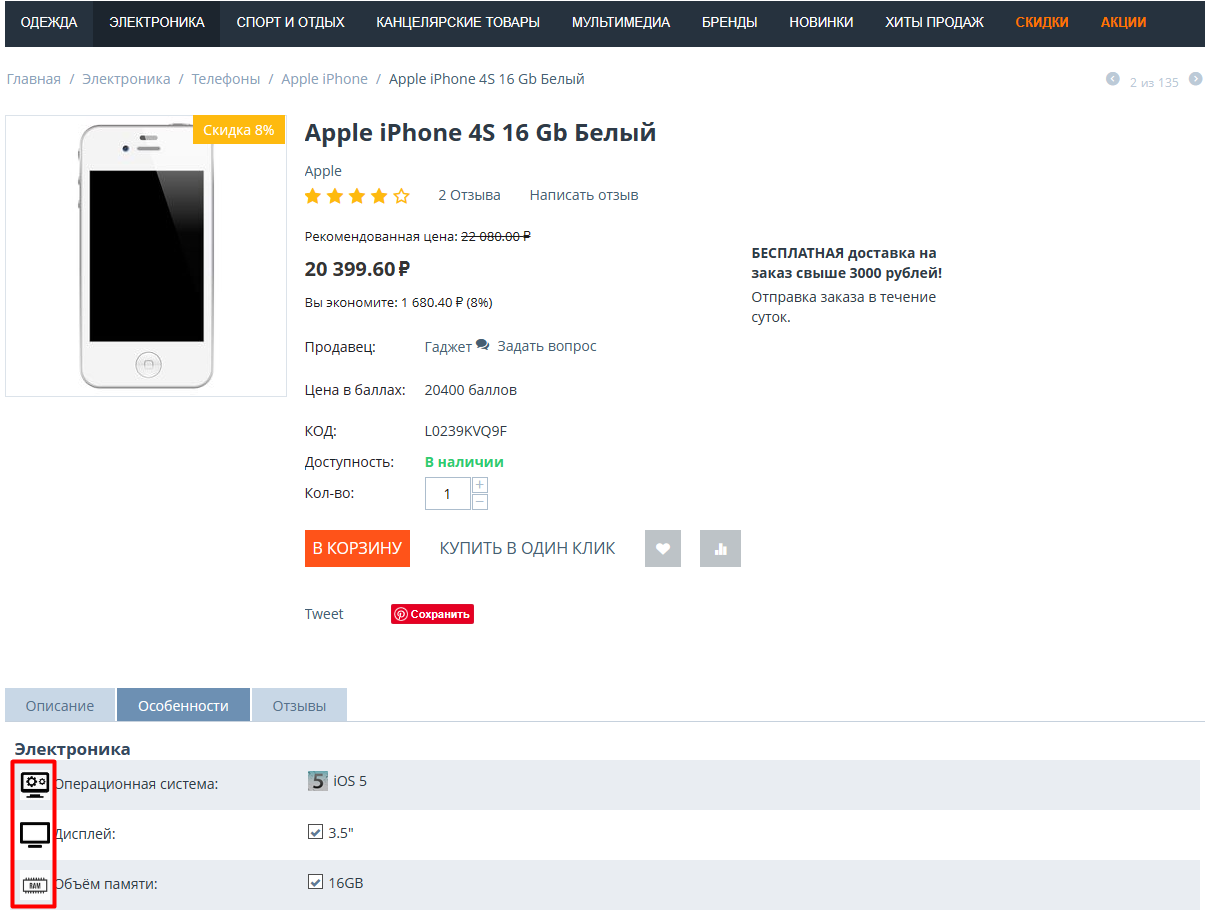Image resolution: width=1208 pixels, height=911 pixels.
Task: Click the Tweet link
Action: click(324, 614)
